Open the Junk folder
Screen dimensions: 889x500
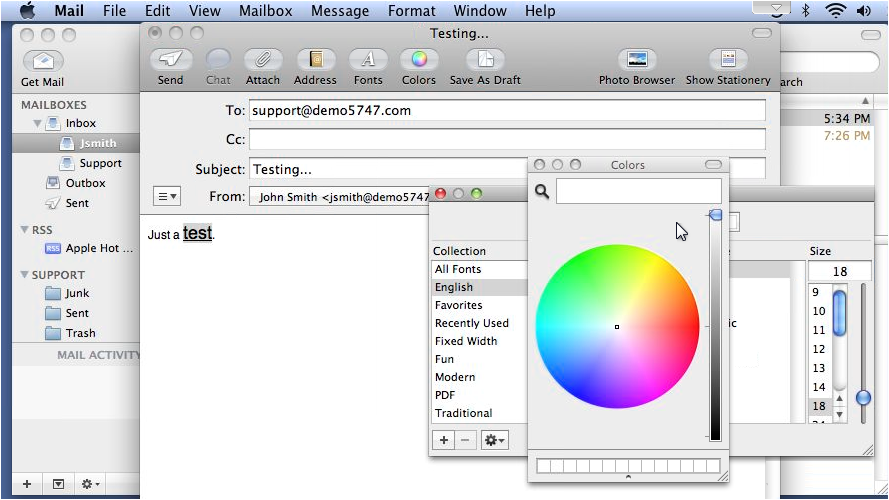75,293
